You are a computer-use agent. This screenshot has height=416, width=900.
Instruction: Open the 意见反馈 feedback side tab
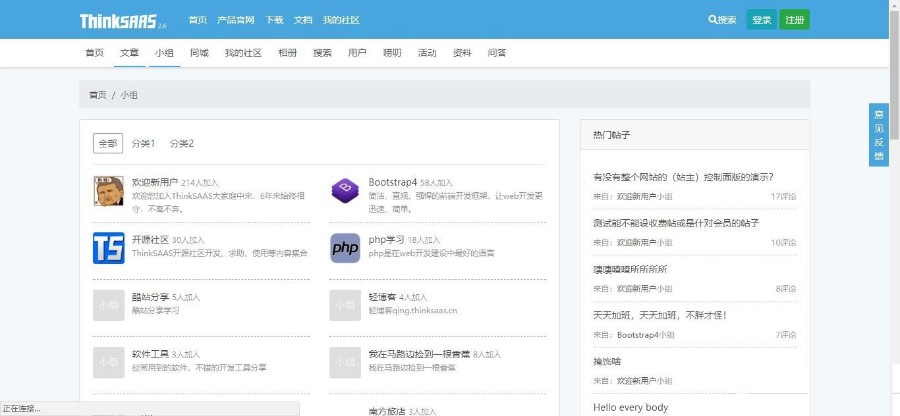[879, 135]
